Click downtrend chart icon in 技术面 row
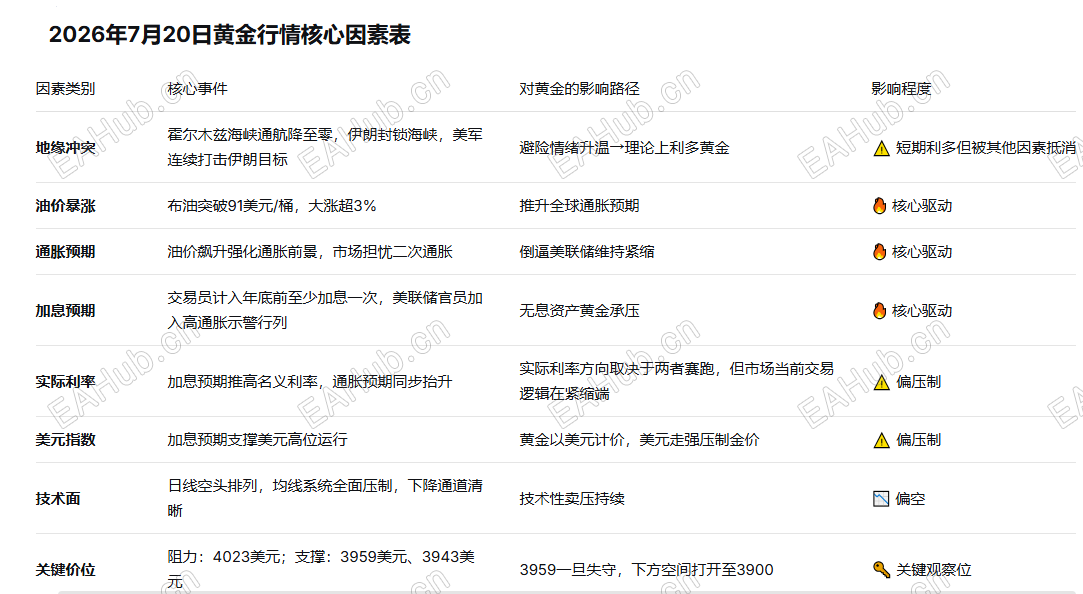The image size is (1083, 594). [x=881, y=499]
